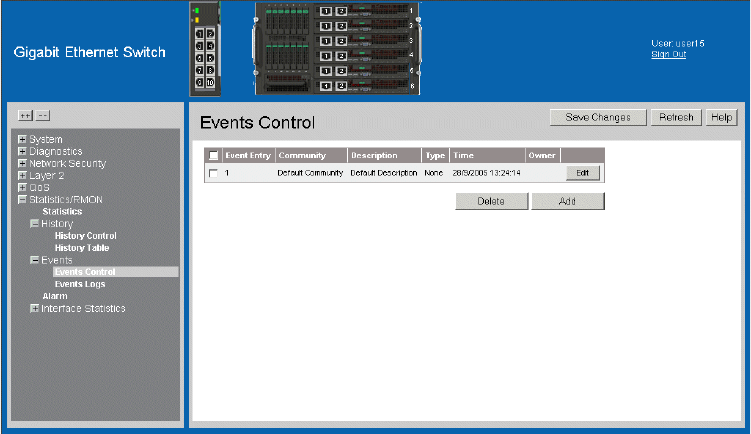Image resolution: width=751 pixels, height=434 pixels.
Task: Expand the QoS tree node
Action: [x=22, y=187]
